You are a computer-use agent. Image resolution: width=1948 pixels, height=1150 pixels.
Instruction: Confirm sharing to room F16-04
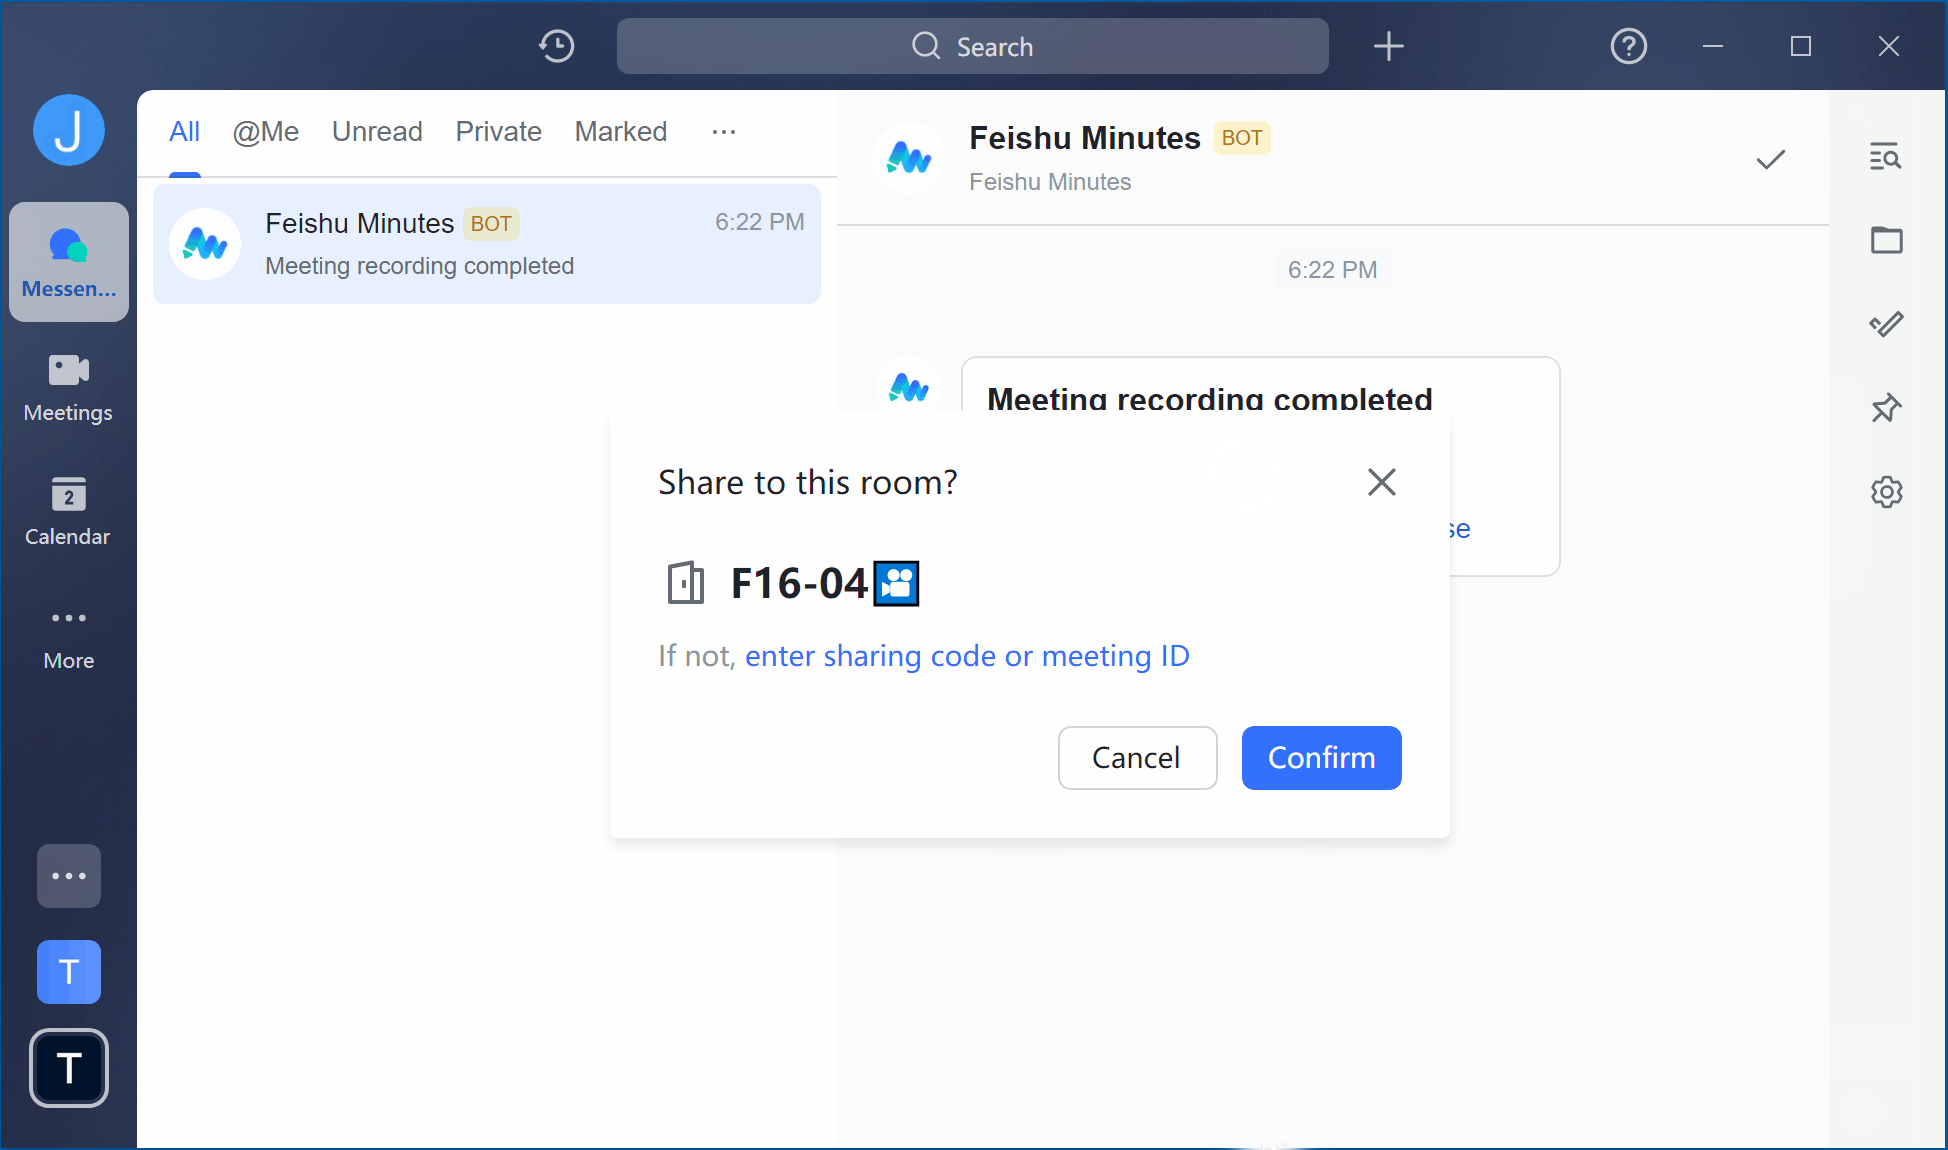(1321, 758)
